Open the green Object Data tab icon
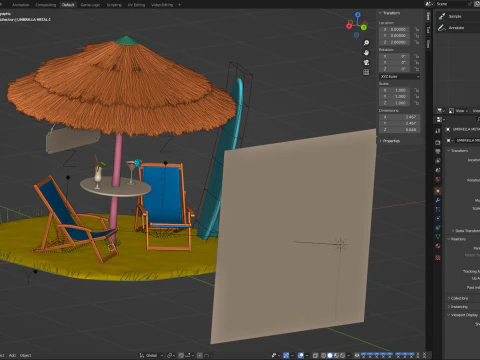Viewport: 480px width, 360px height. [438, 237]
